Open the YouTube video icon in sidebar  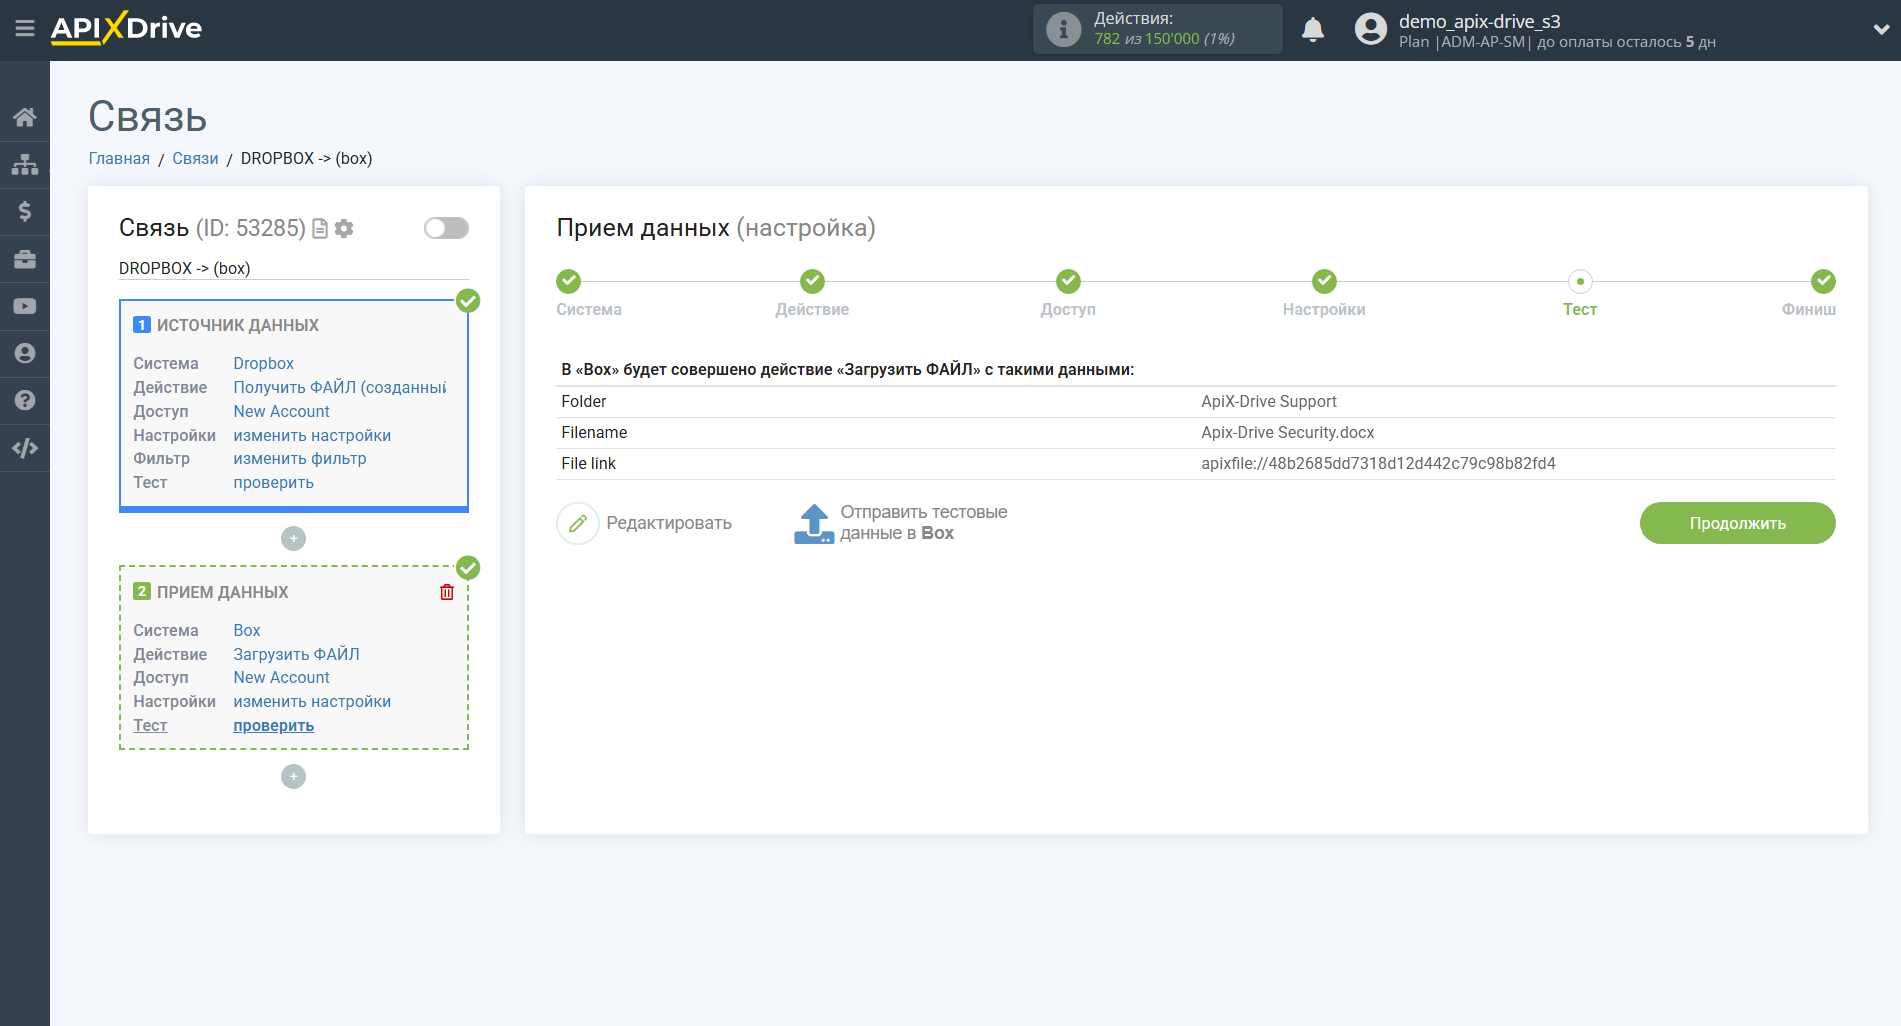tap(25, 306)
